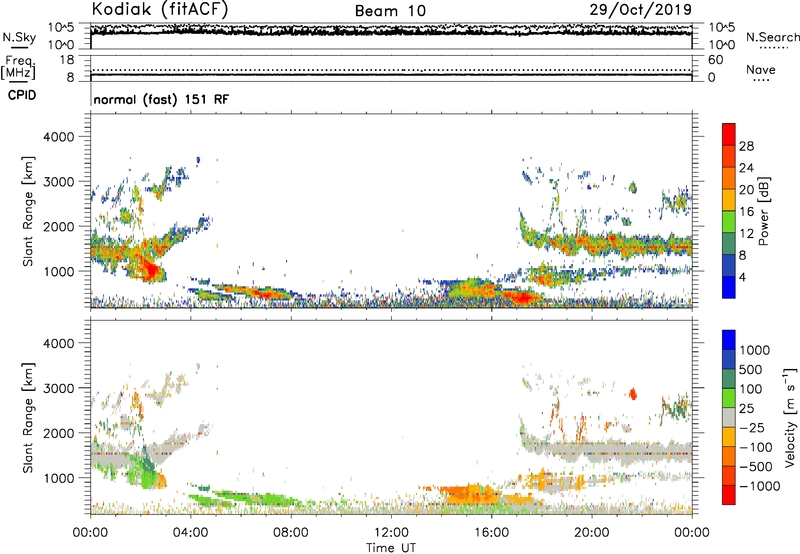Image resolution: width=800 pixels, height=554 pixels.
Task: Select the Beam 10 heading
Action: pos(390,11)
